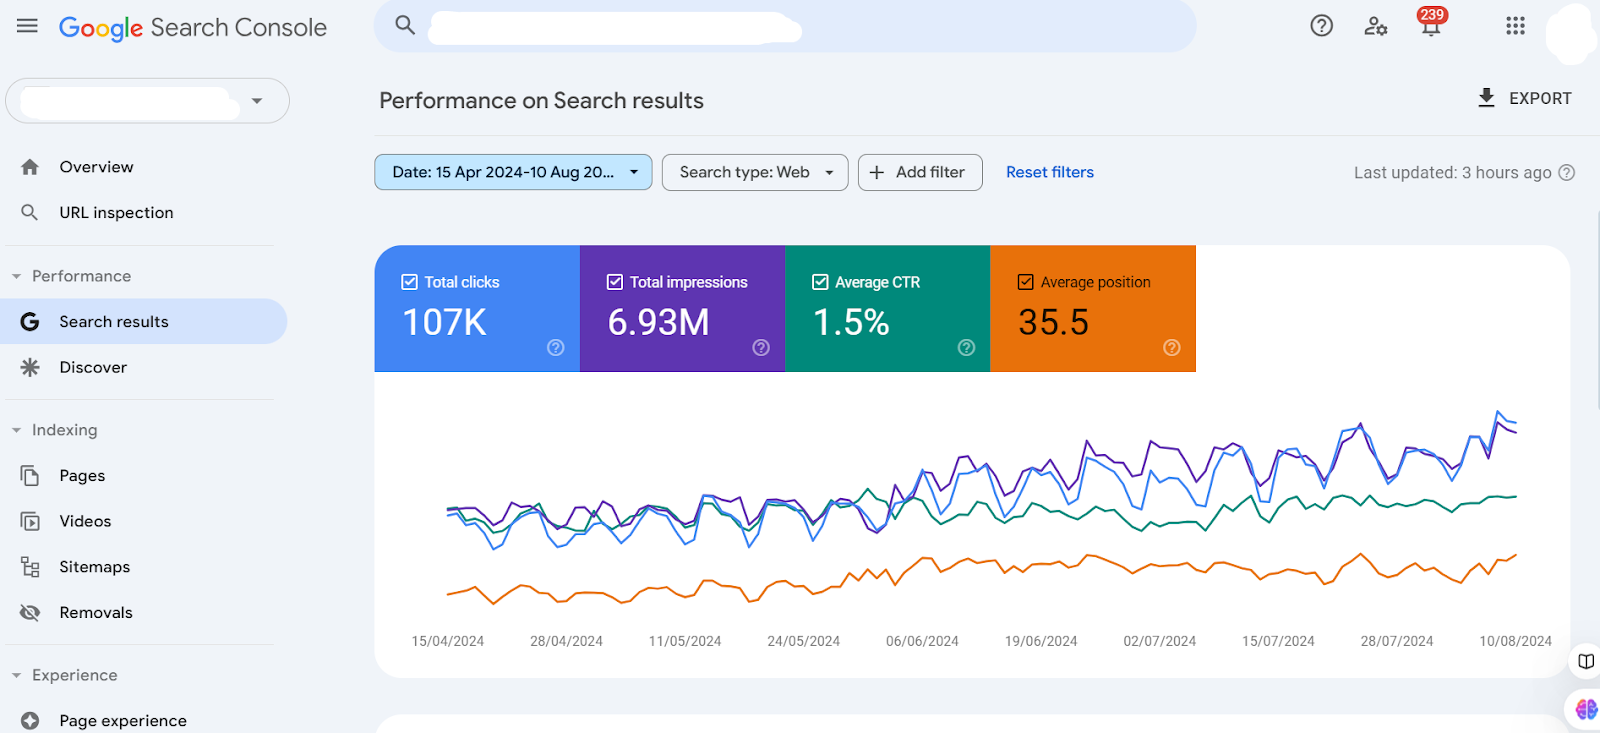
Task: Click the Google Search Console logo
Action: click(193, 28)
